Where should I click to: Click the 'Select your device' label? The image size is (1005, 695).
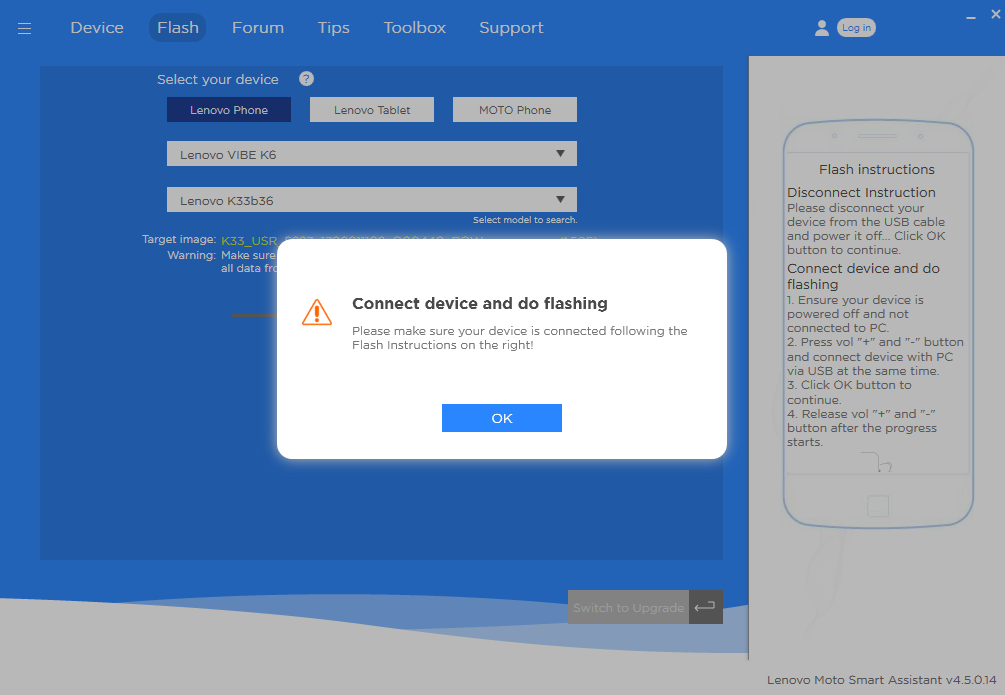218,80
